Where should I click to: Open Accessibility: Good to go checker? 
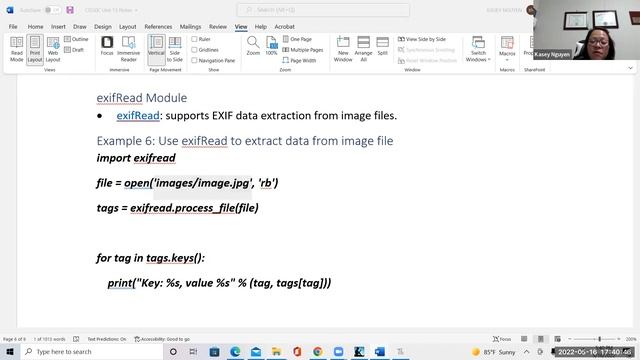click(162, 339)
